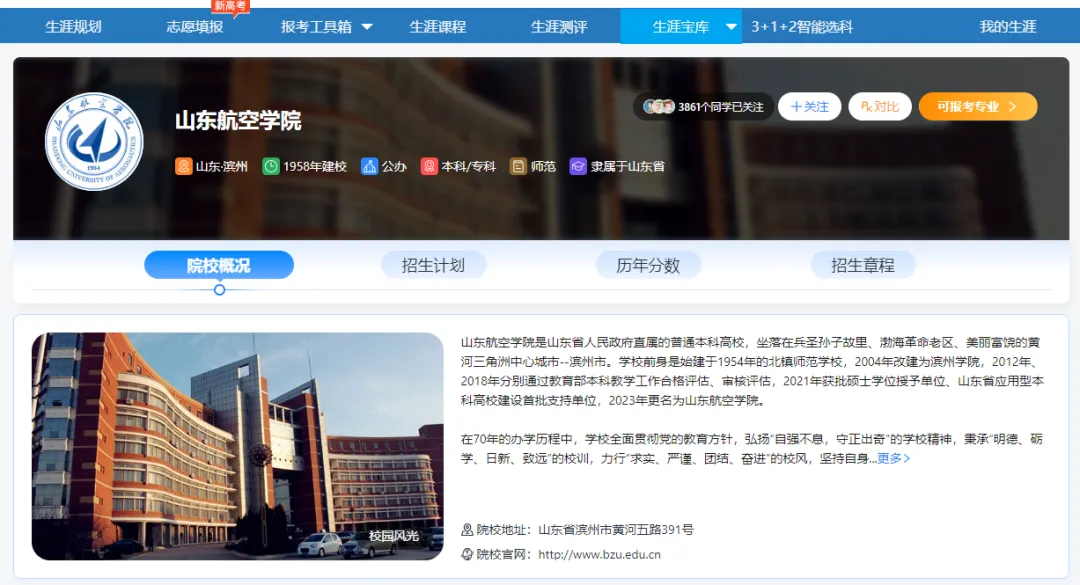Click the 更多 link to expand description

click(893, 458)
